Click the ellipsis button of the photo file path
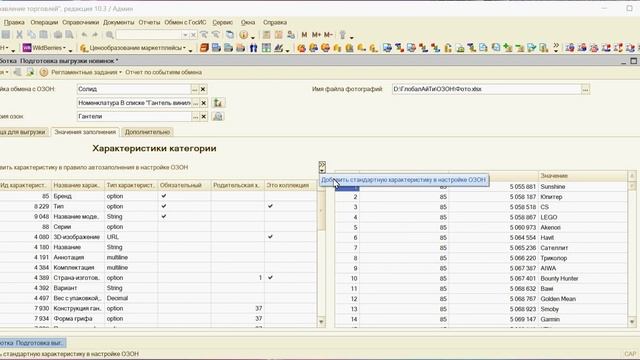Viewport: 640px width, 360px height. tap(586, 89)
